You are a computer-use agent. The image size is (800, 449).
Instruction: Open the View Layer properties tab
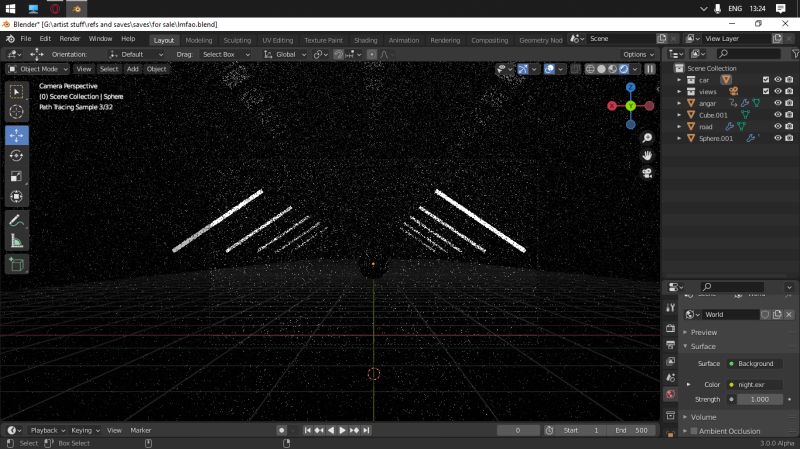tap(670, 361)
